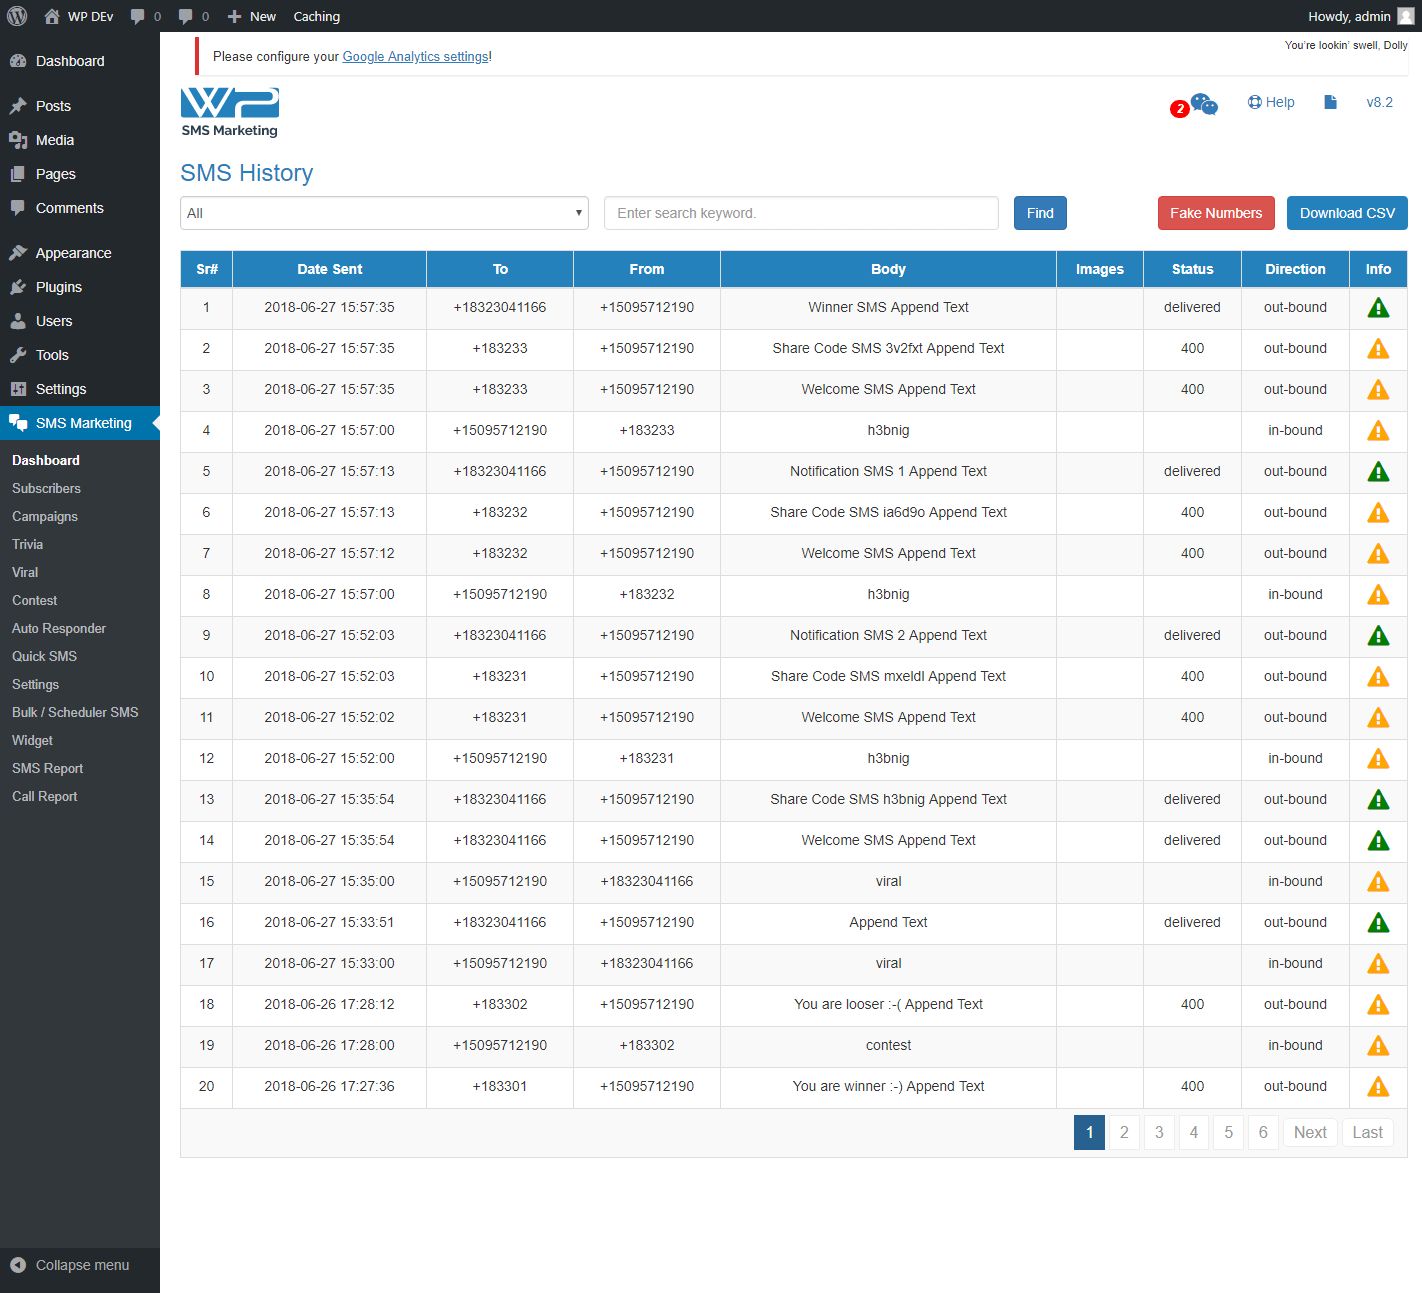Open Subscribers in SMS Marketing submenu

46,488
